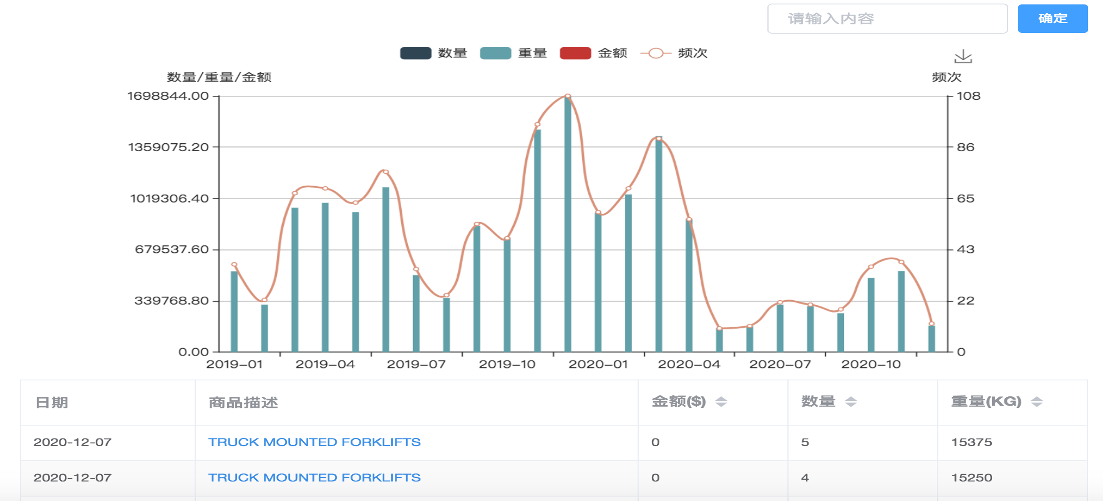Image resolution: width=1104 pixels, height=502 pixels.
Task: Click quantity cell 4
Action: (805, 477)
